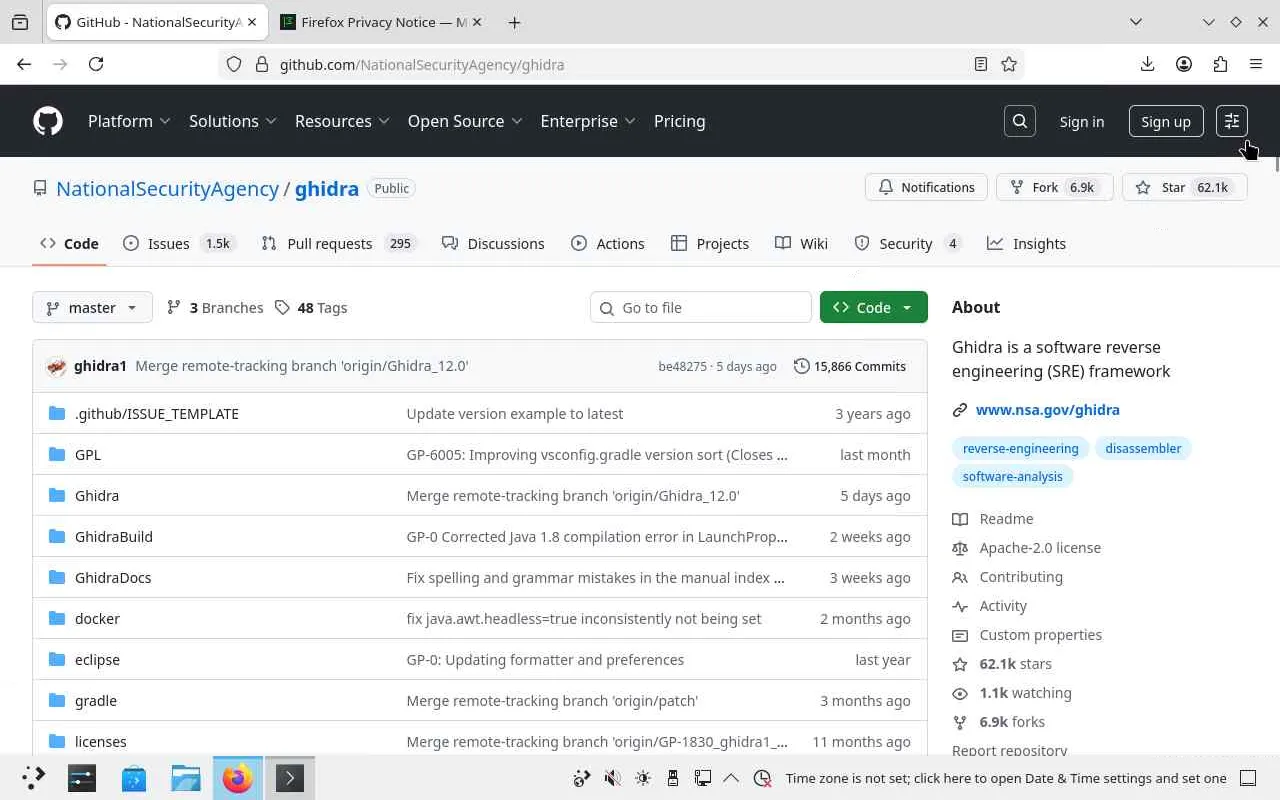Open the Discover software store taskbar icon
The width and height of the screenshot is (1280, 800).
pos(134,778)
